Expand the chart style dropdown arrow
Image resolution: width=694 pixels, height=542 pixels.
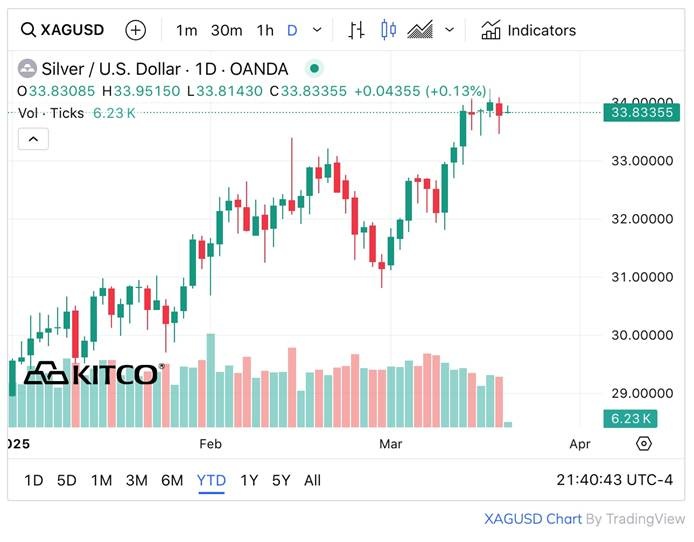449,30
